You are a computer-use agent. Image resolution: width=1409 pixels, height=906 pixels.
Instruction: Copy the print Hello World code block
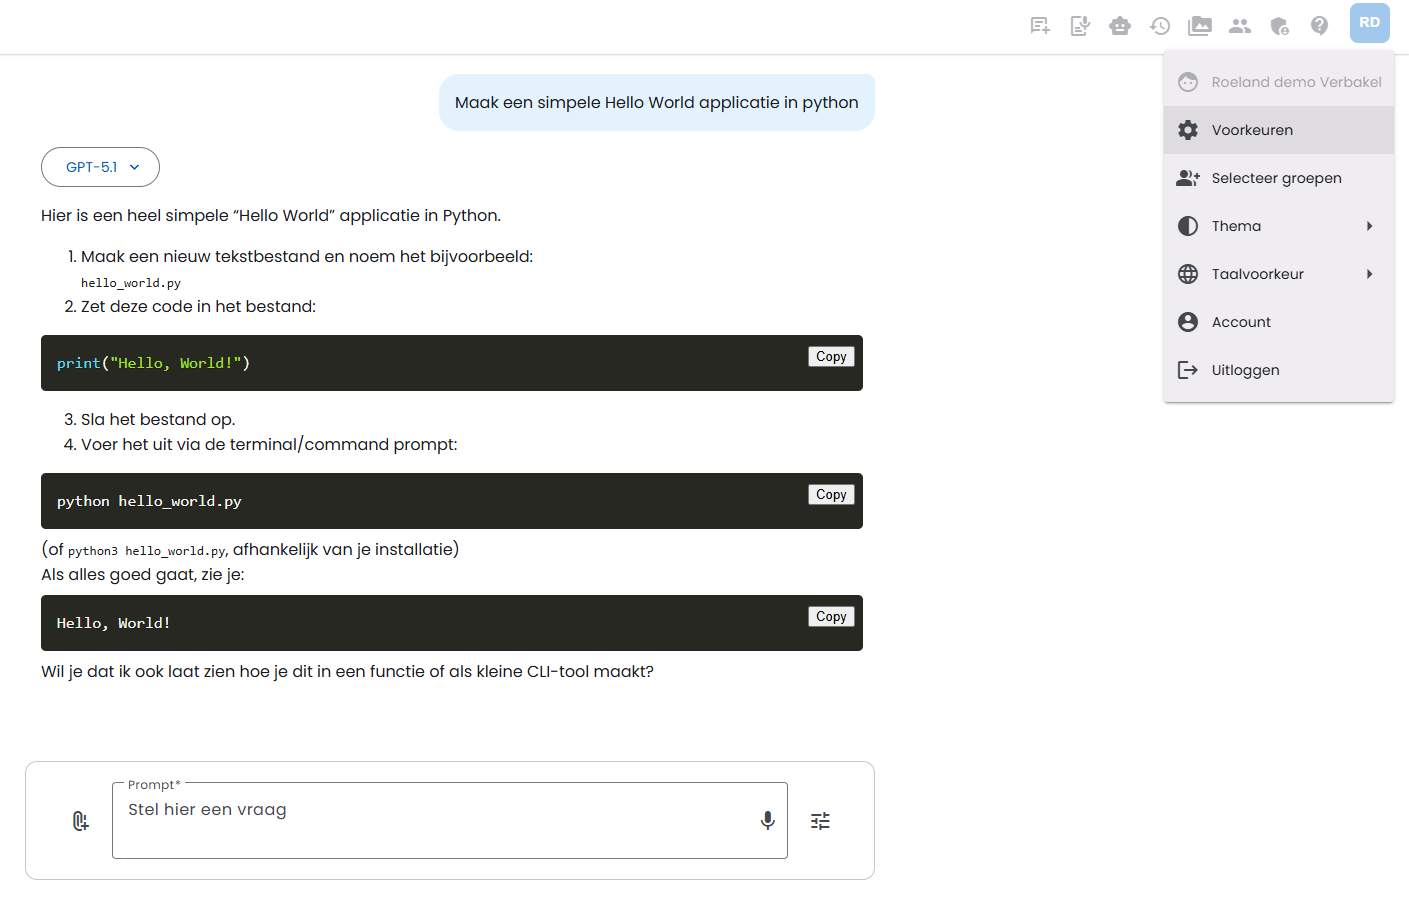click(x=831, y=357)
